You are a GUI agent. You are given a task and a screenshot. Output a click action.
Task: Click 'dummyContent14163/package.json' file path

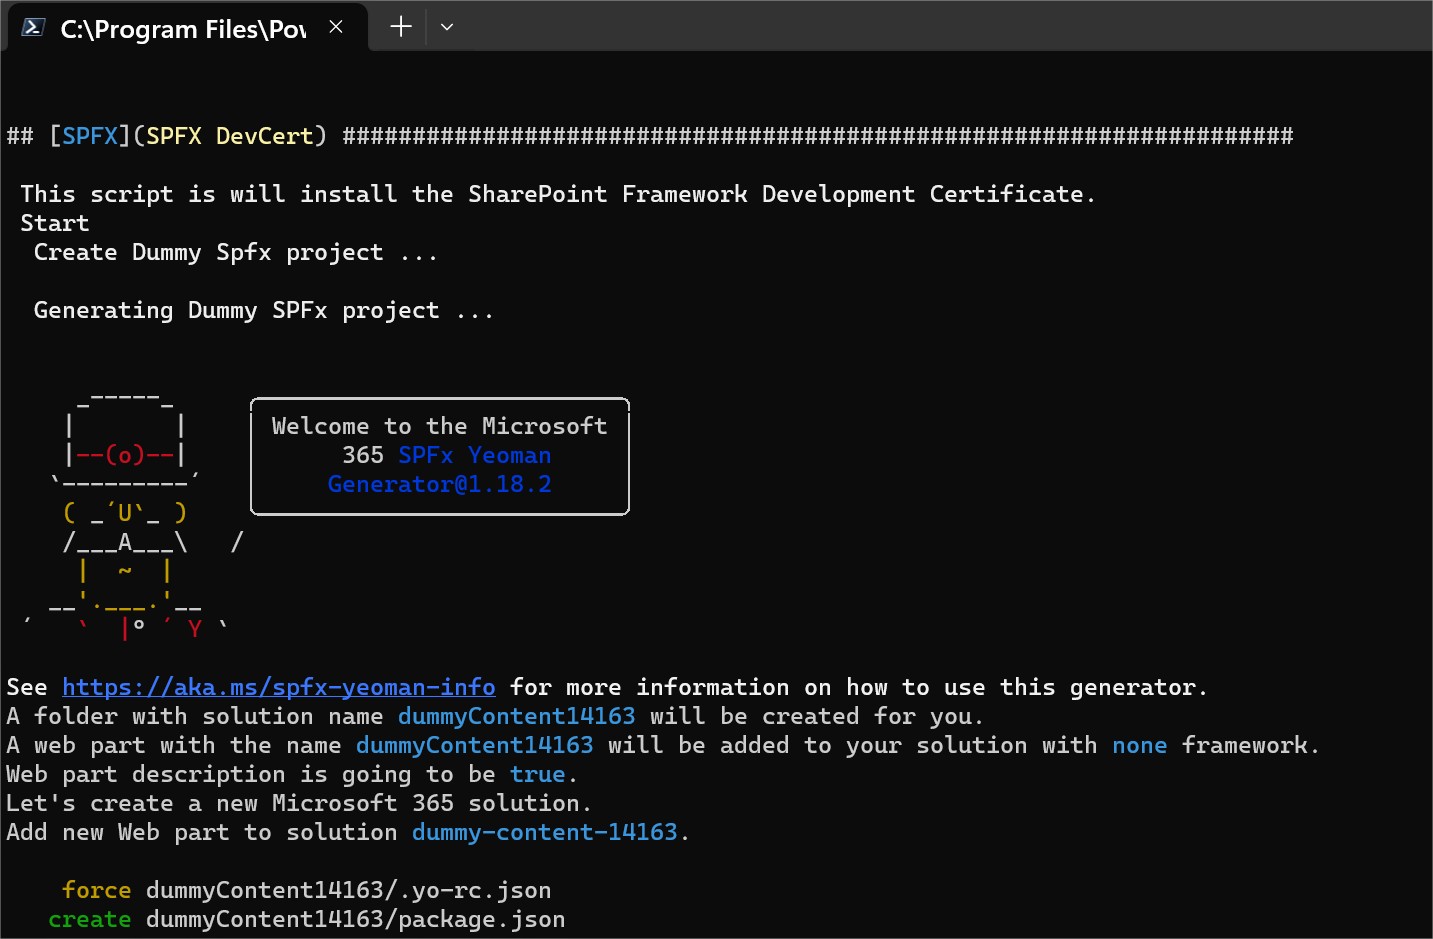356,919
